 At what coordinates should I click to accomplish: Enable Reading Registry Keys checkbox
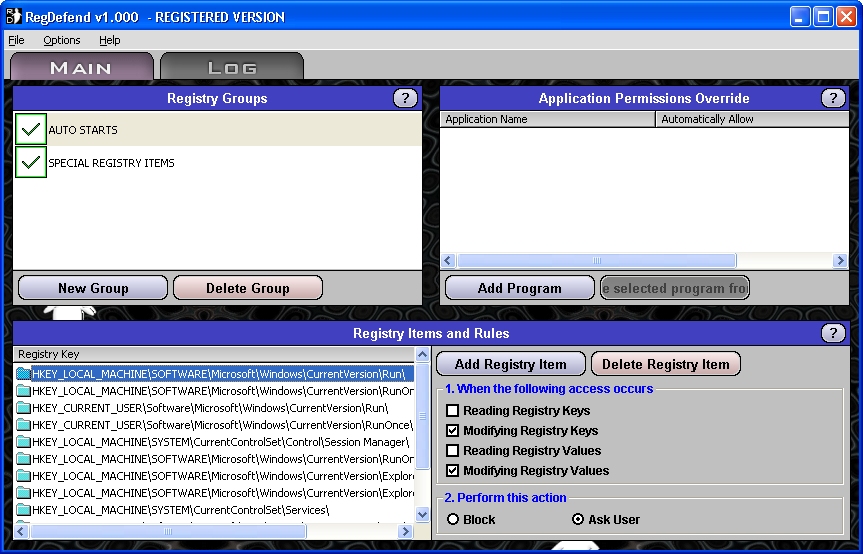[452, 410]
